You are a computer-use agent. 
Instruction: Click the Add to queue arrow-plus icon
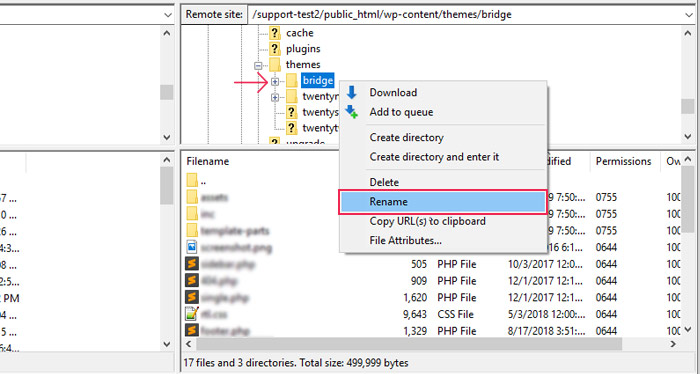pos(352,112)
